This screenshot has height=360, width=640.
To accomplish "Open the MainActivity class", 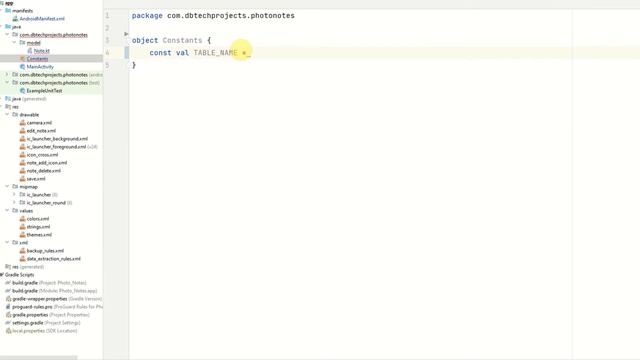I will 40,67.
